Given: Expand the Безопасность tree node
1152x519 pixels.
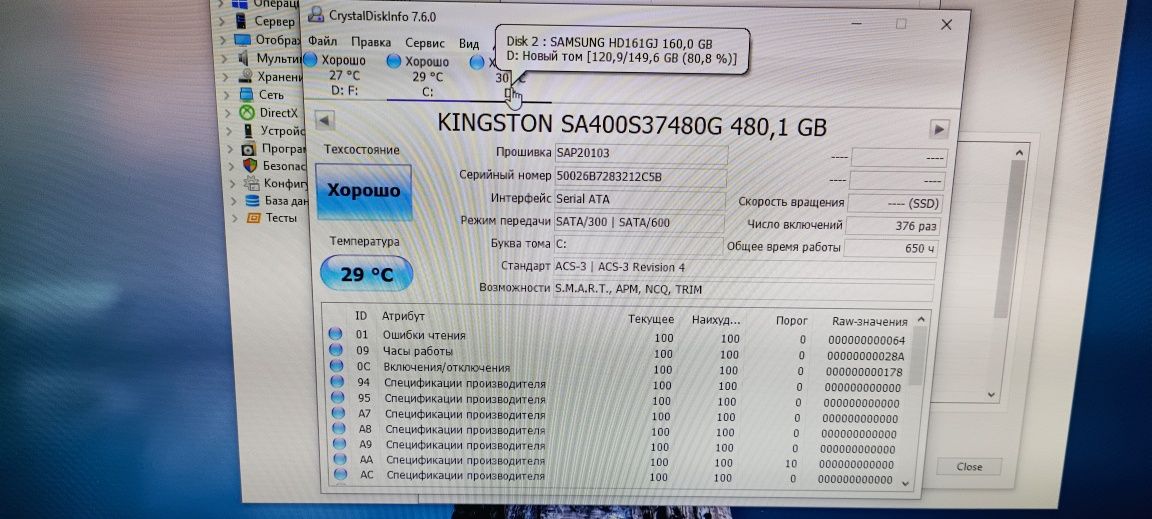Looking at the screenshot, I should click(232, 166).
